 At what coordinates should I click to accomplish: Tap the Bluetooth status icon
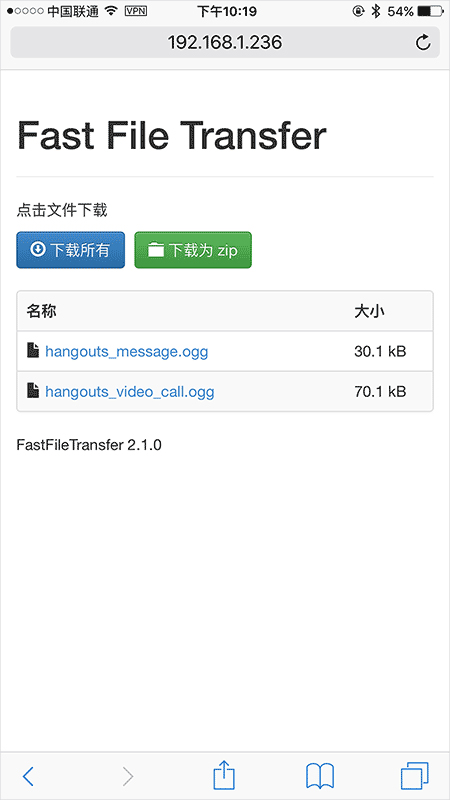(x=376, y=11)
